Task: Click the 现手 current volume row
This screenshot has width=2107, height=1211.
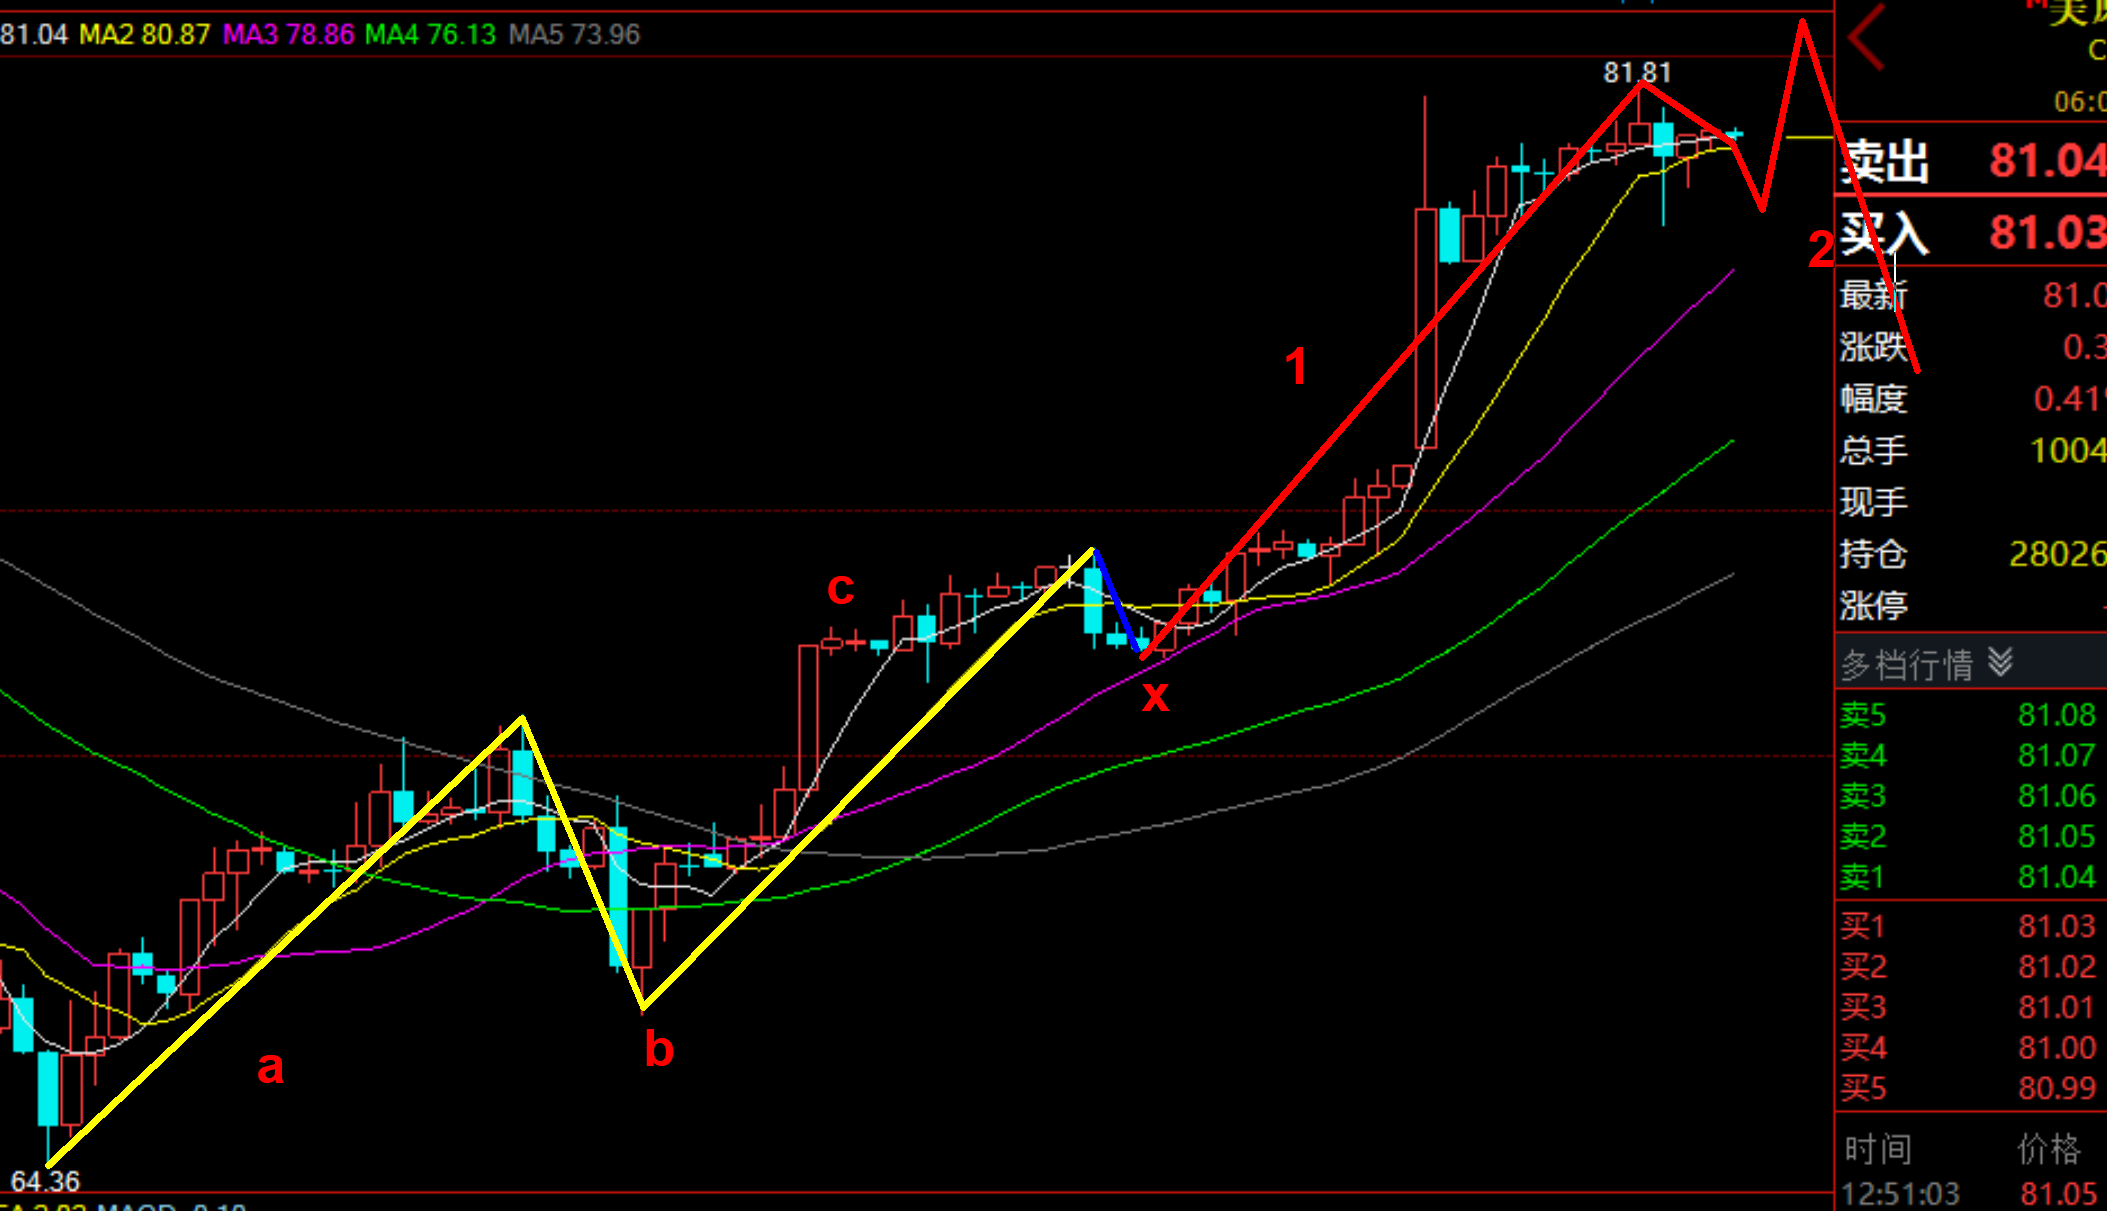Action: click(1972, 502)
